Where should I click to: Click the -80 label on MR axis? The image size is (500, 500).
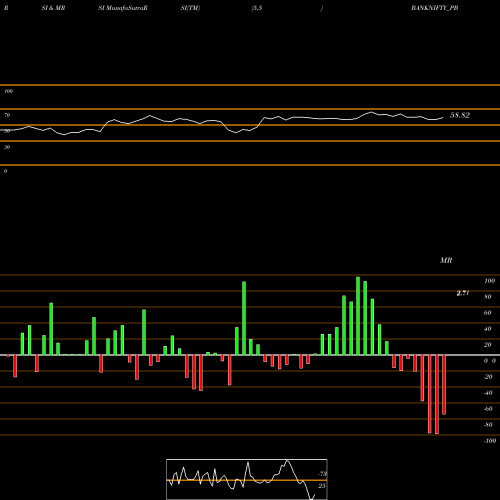point(488,425)
